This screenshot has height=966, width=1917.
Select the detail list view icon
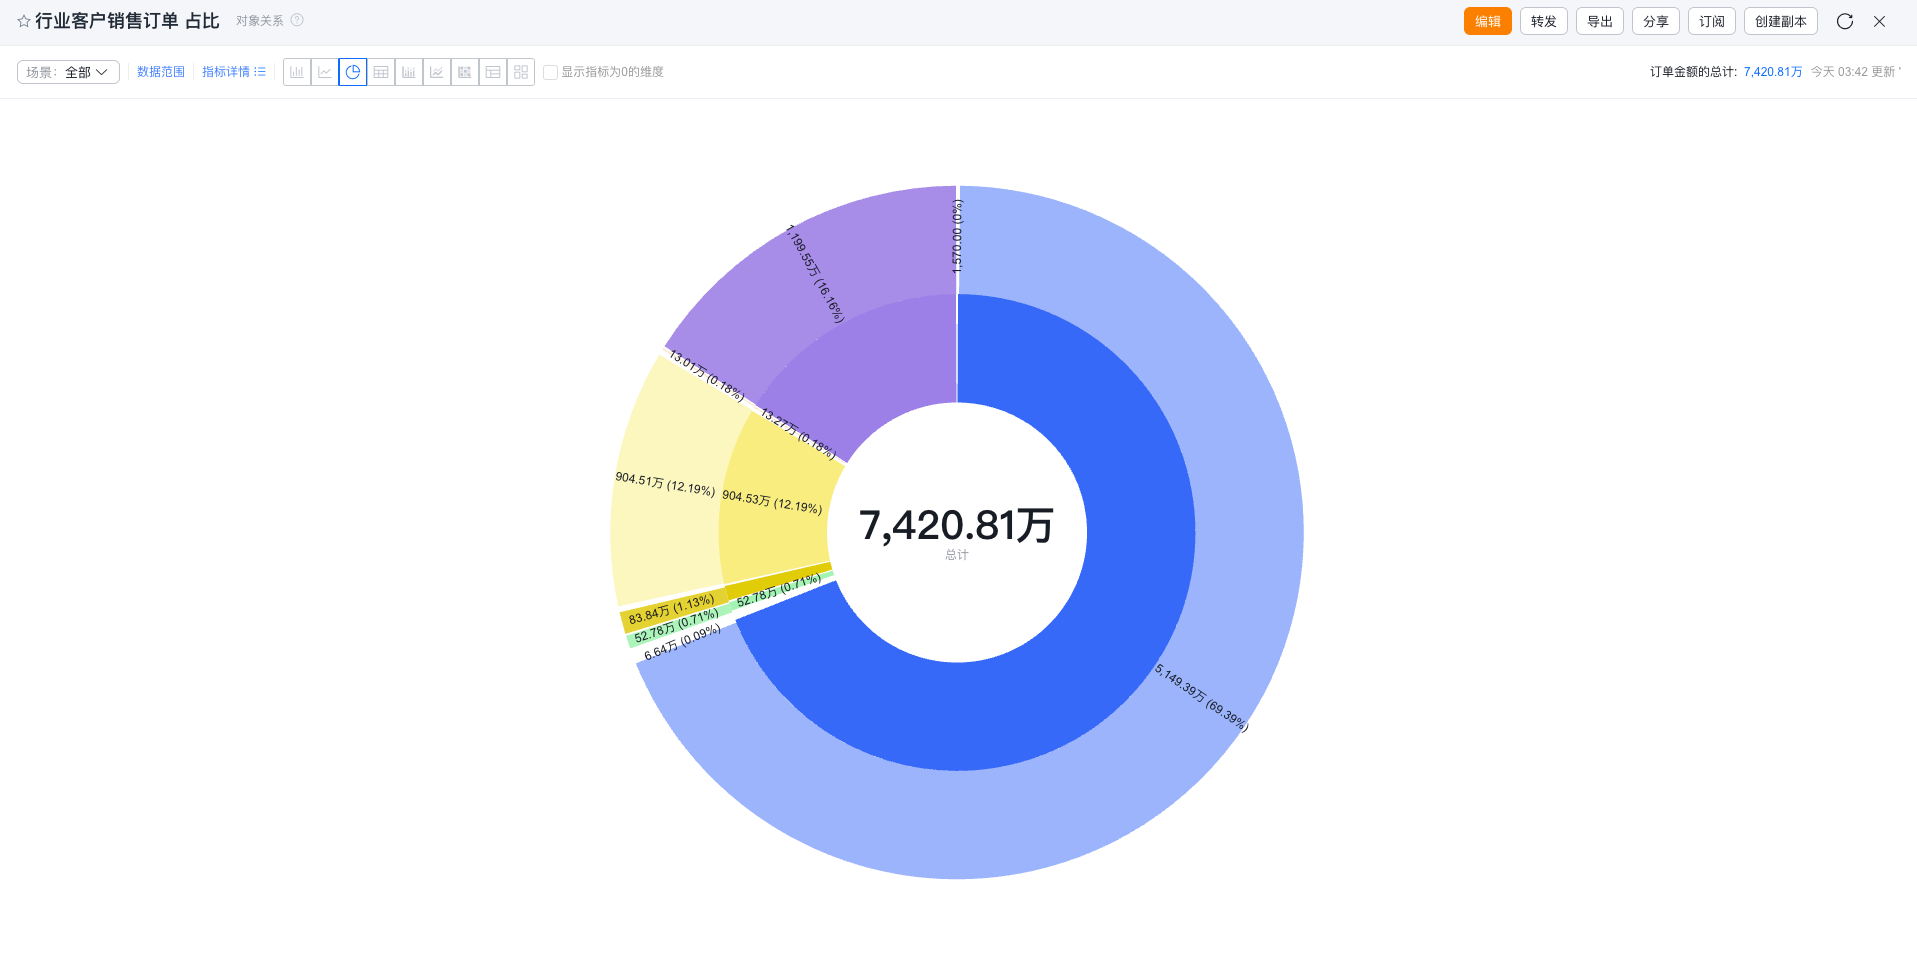click(493, 72)
